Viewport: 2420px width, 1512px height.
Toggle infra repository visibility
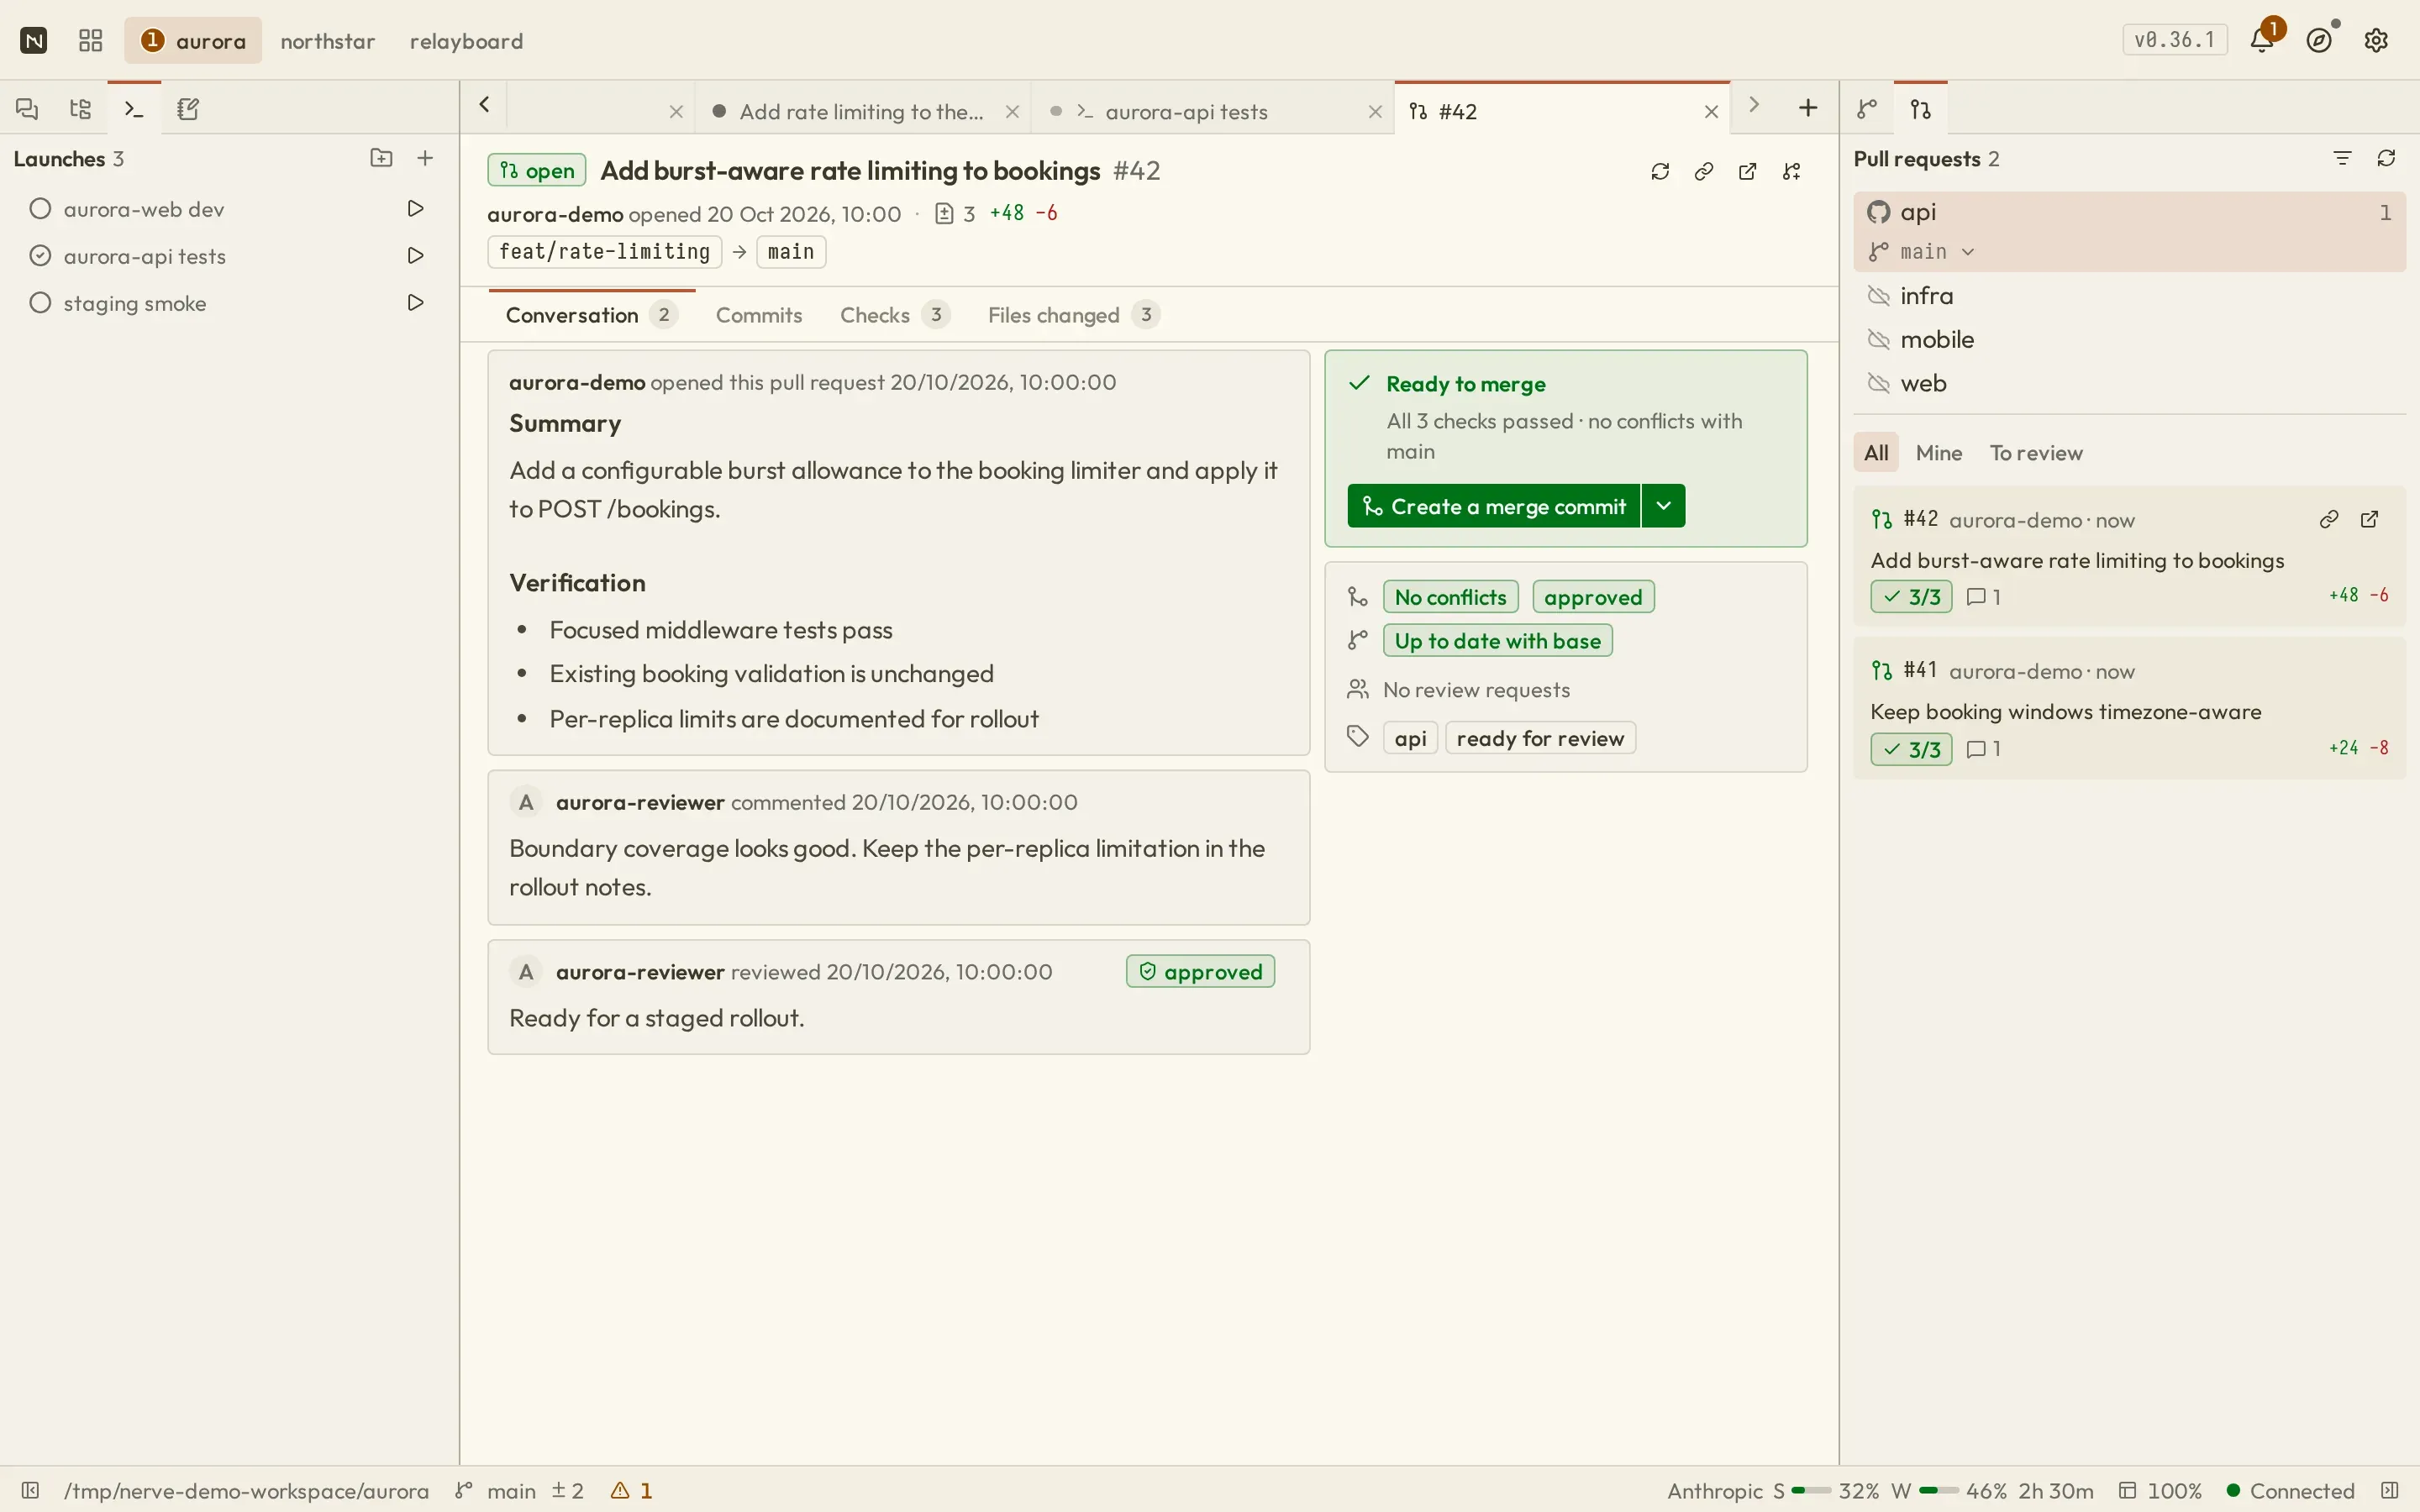(x=1879, y=296)
